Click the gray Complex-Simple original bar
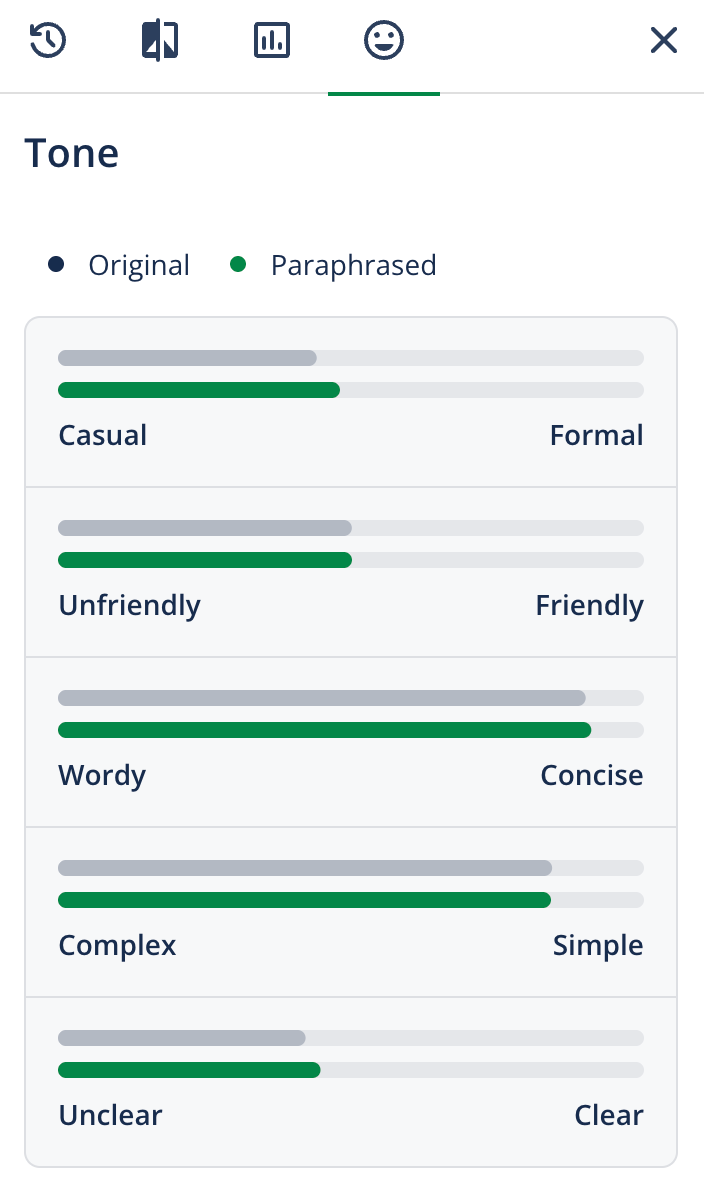The width and height of the screenshot is (704, 1196). [305, 868]
